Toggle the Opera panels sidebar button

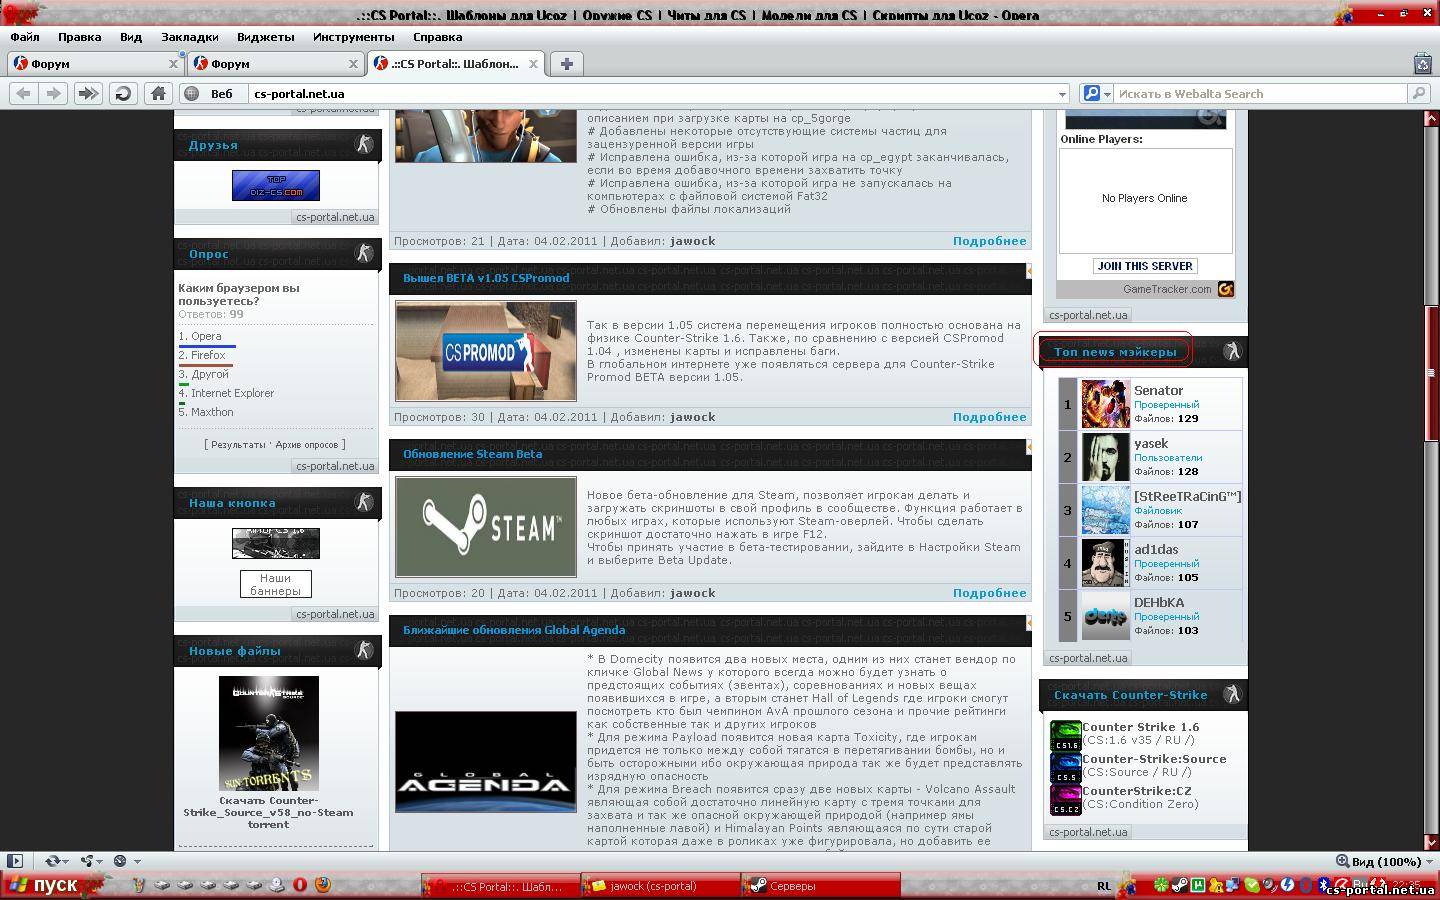pos(14,860)
